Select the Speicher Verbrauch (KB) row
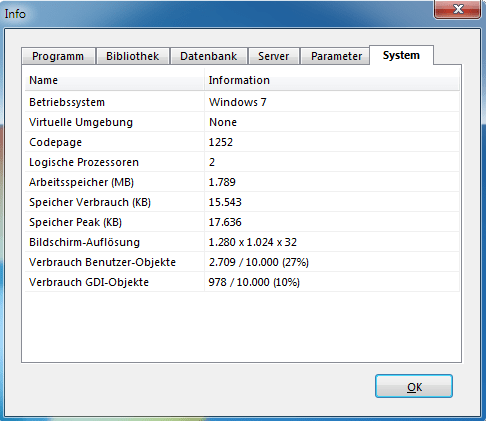The height and width of the screenshot is (421, 486). (242, 202)
